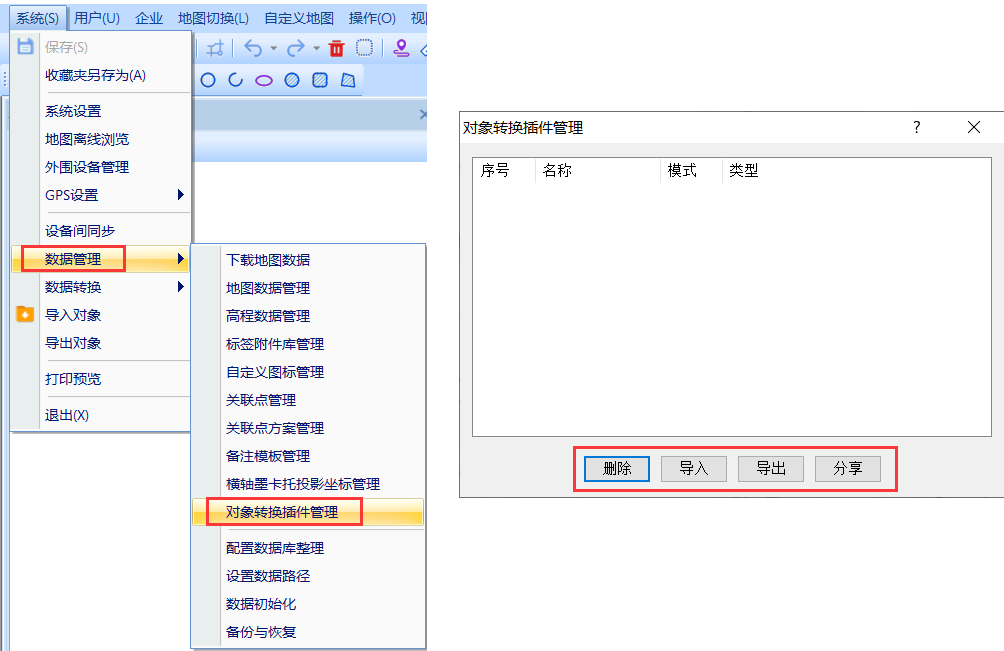Open the dropdown arrow beside undo
The image size is (1004, 651).
pyautogui.click(x=273, y=48)
